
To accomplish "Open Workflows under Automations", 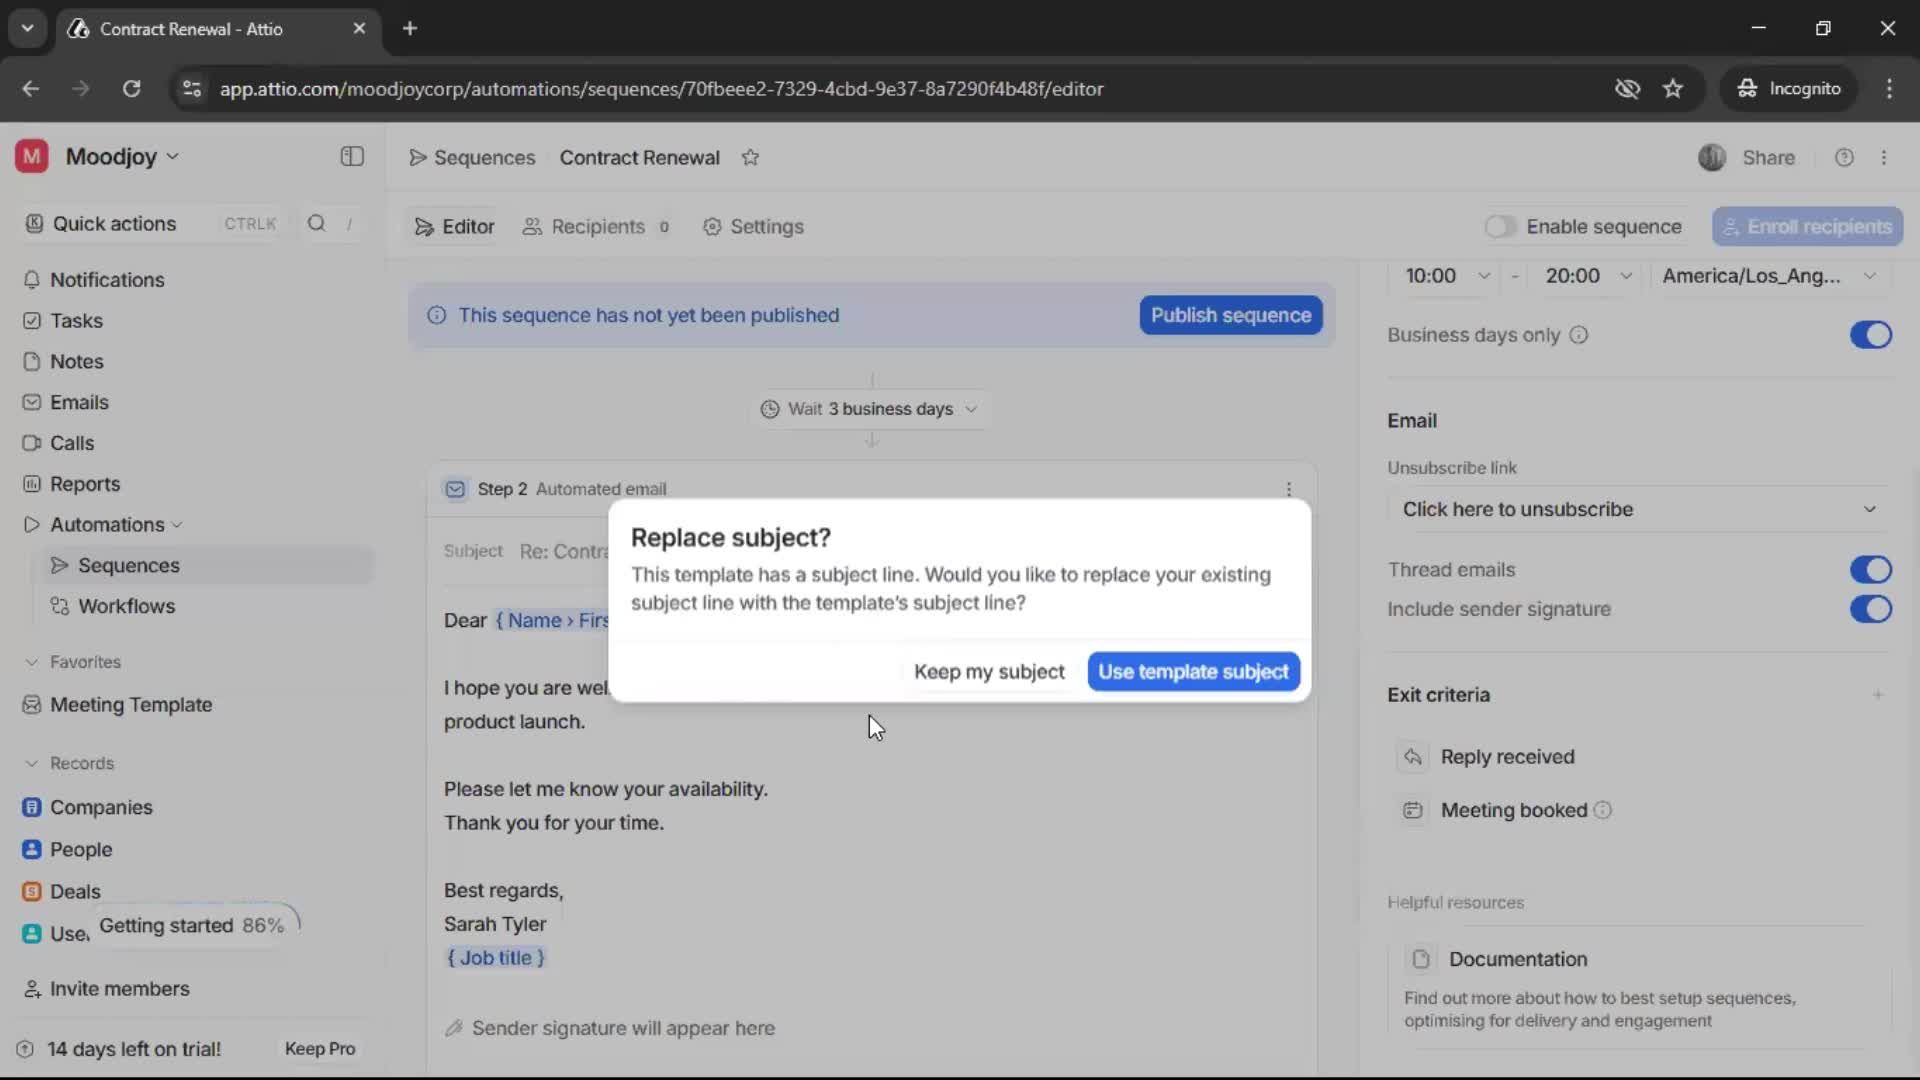I will click(126, 606).
